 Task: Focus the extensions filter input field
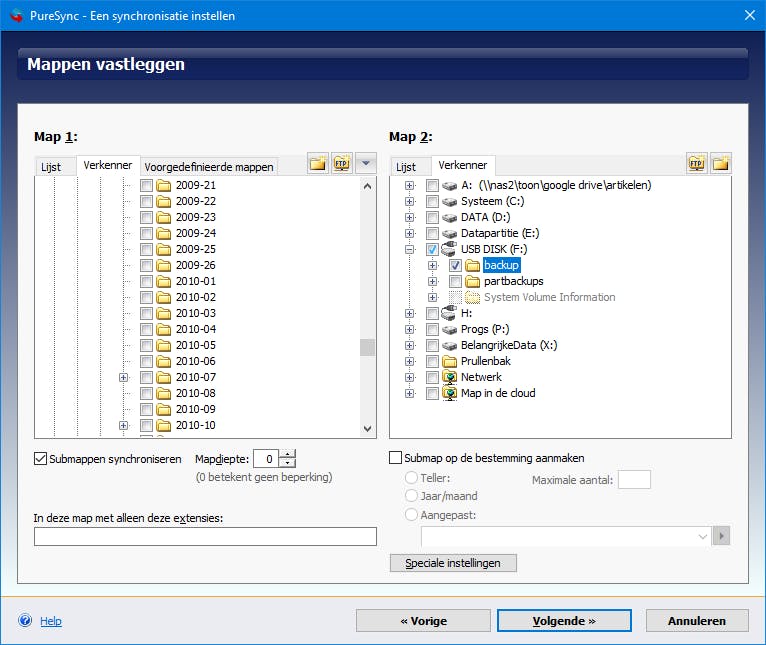pyautogui.click(x=205, y=537)
